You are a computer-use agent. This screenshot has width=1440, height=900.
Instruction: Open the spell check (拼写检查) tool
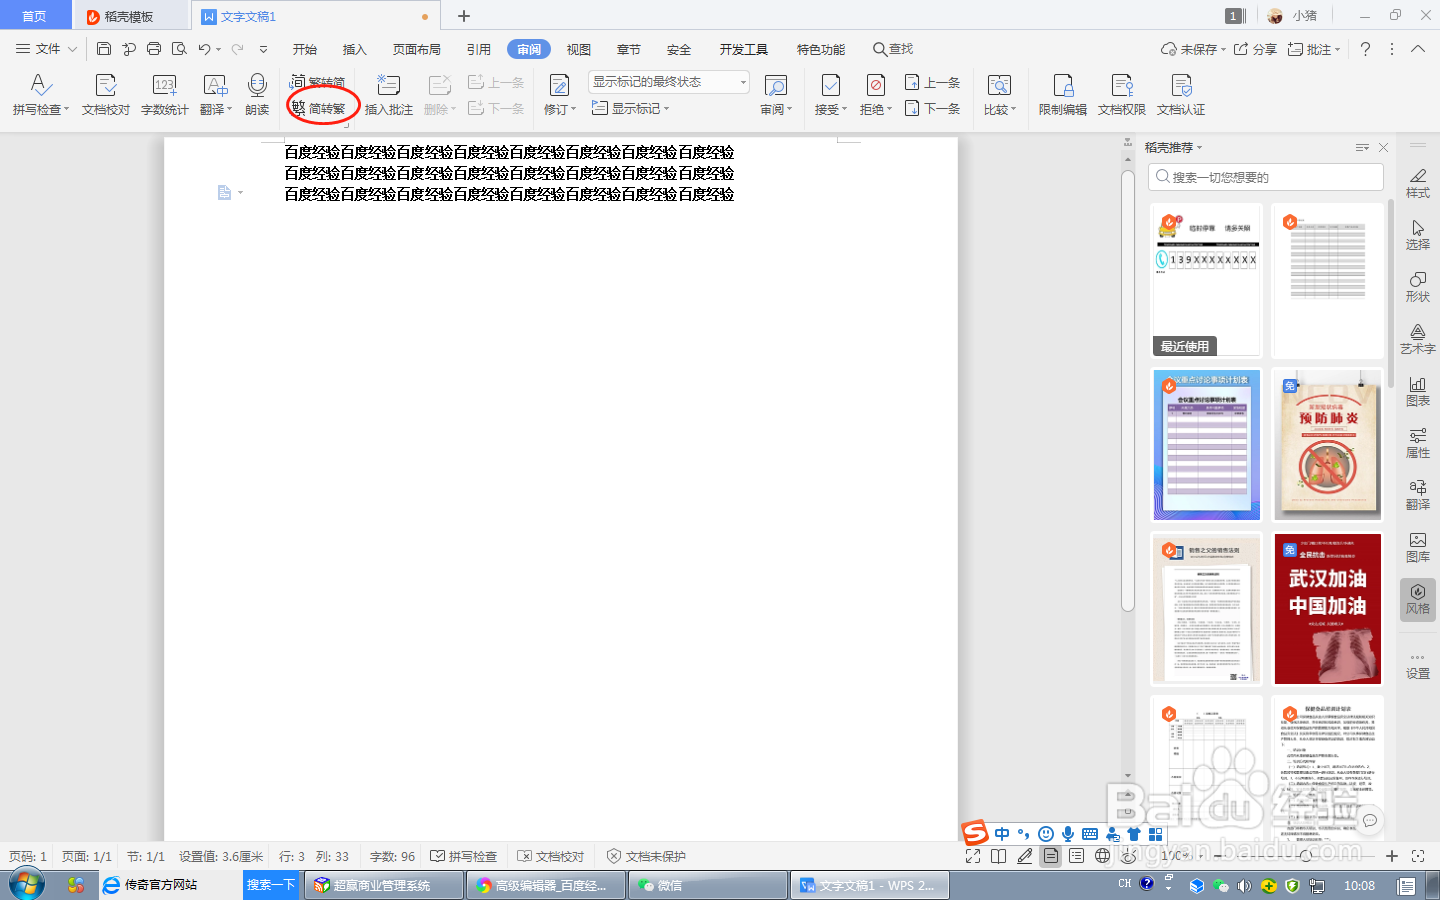pyautogui.click(x=40, y=95)
